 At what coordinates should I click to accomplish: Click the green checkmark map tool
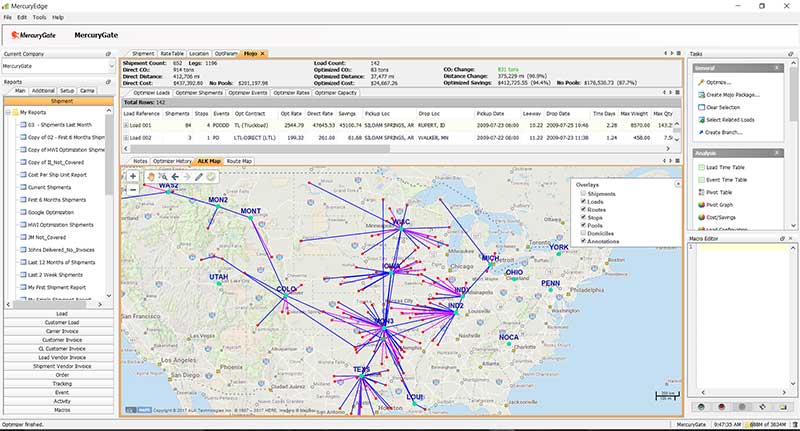(211, 177)
